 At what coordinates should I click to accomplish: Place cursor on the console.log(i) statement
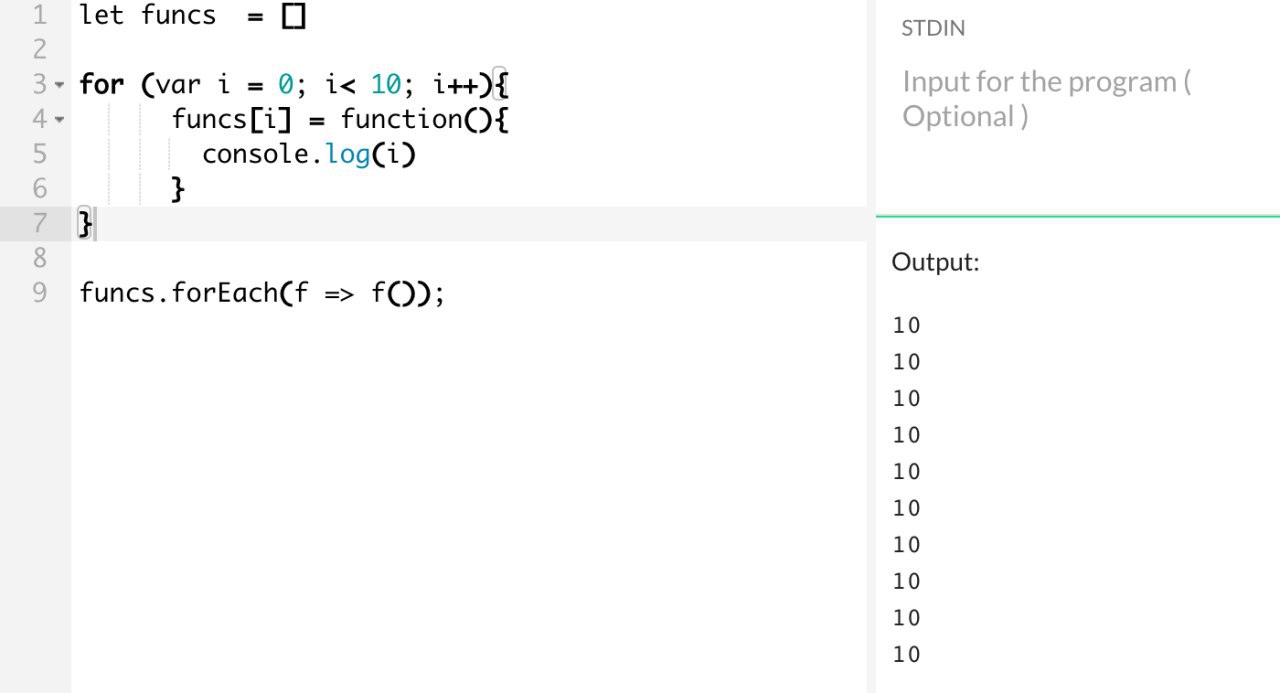coord(308,154)
